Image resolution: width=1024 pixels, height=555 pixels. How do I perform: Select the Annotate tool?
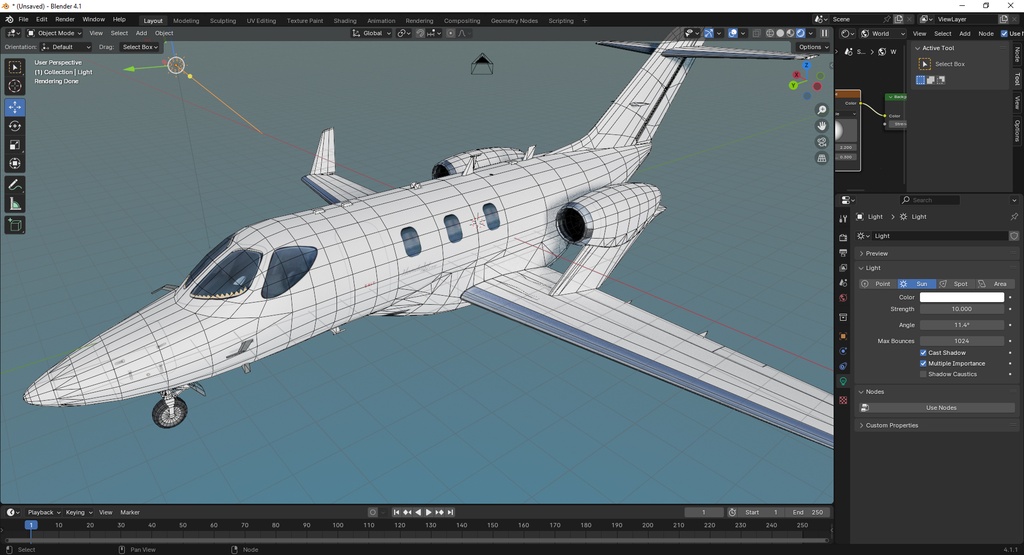click(x=15, y=185)
